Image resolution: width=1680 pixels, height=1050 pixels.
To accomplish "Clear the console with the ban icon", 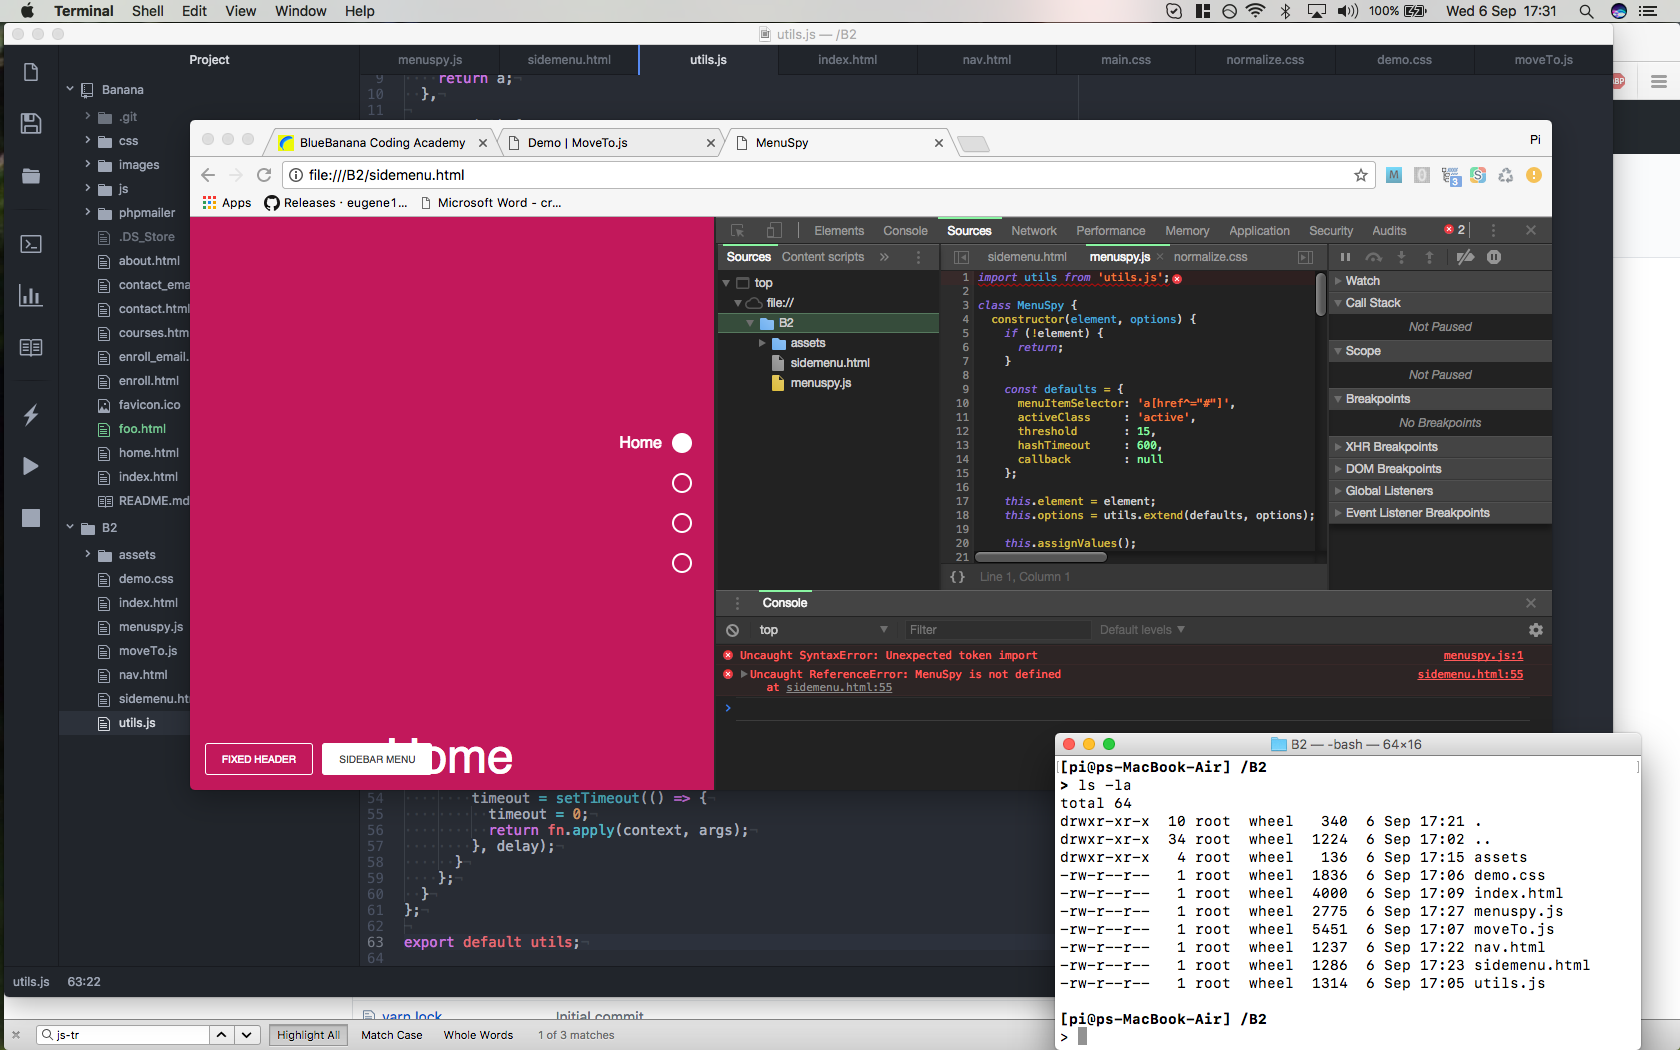I will pos(733,631).
